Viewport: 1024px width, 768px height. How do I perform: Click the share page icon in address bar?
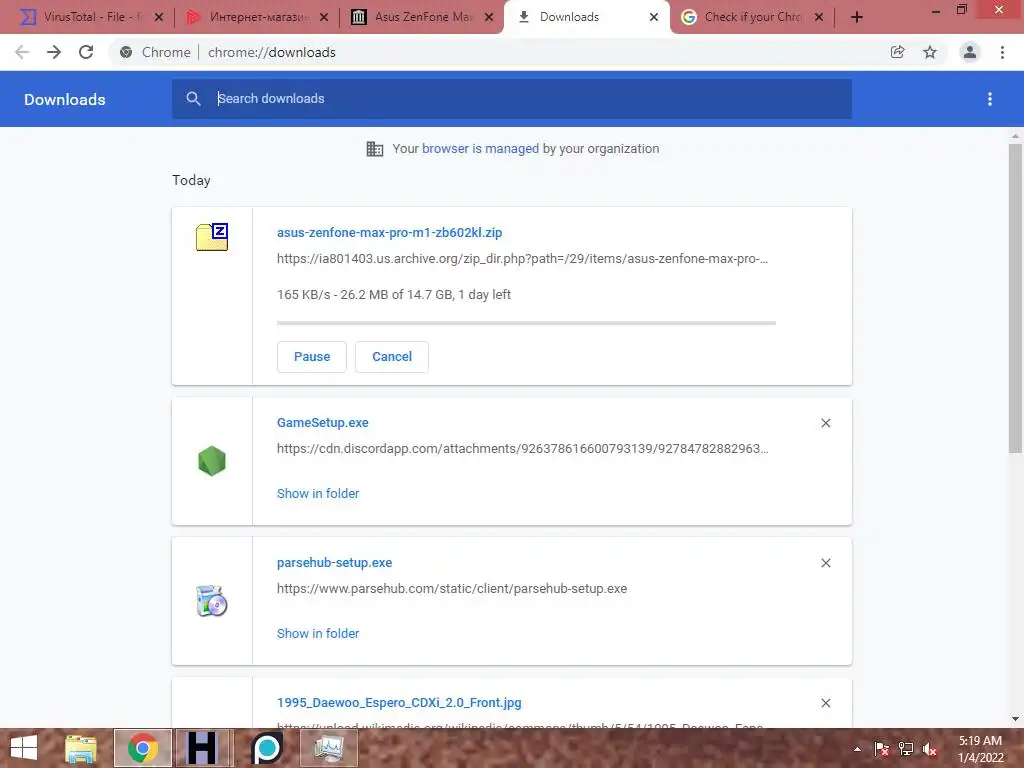pyautogui.click(x=897, y=52)
